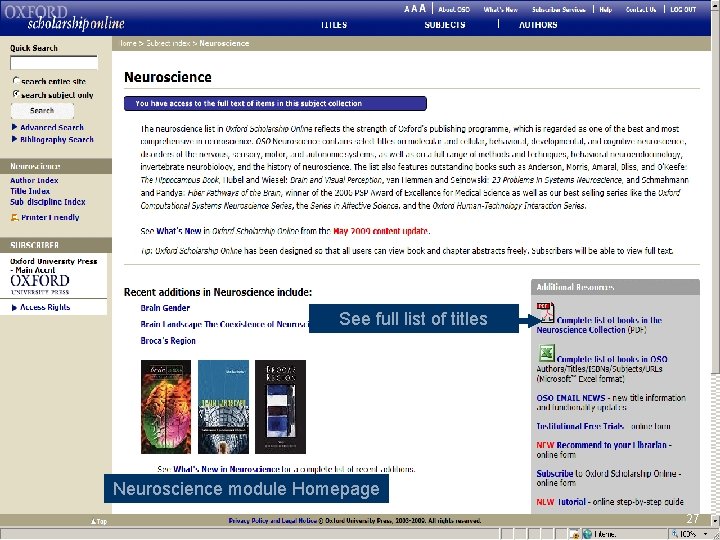Select the largest text size A
Screen dimensions: 720x540
click(x=422, y=9)
